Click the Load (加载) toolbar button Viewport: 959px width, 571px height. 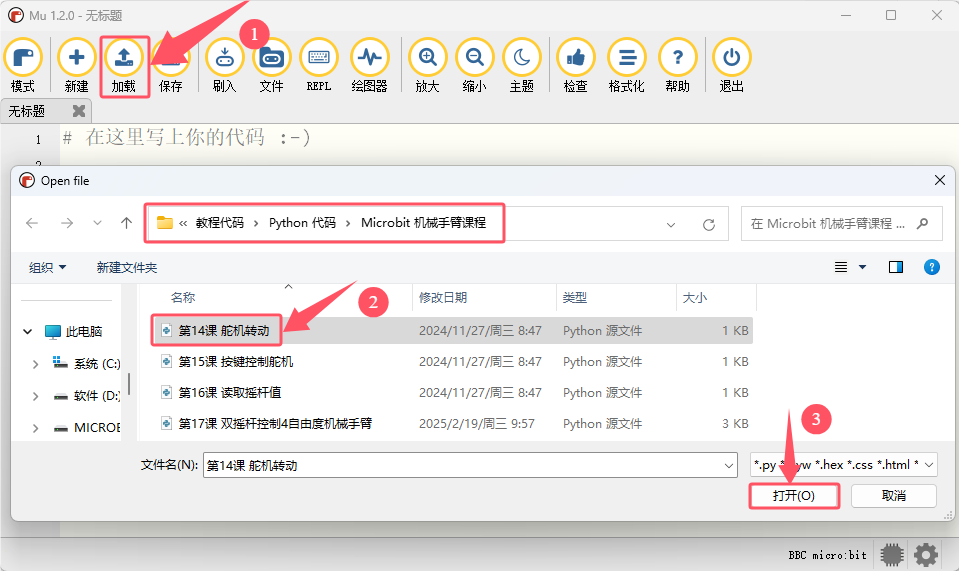(x=124, y=65)
